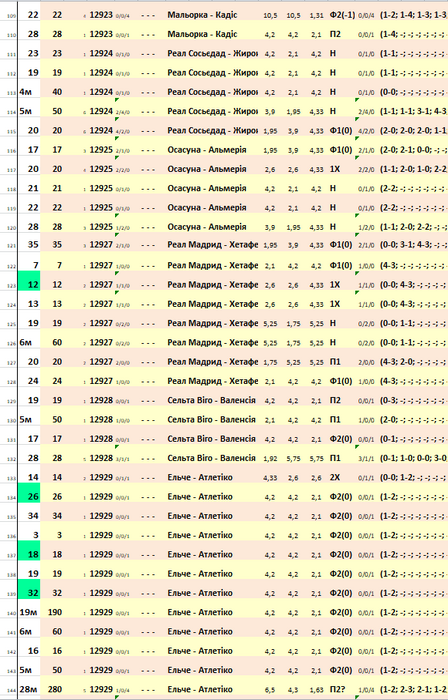The image size is (448, 700).
Task: Click the value 16 beside row header 142
Action: (33, 650)
